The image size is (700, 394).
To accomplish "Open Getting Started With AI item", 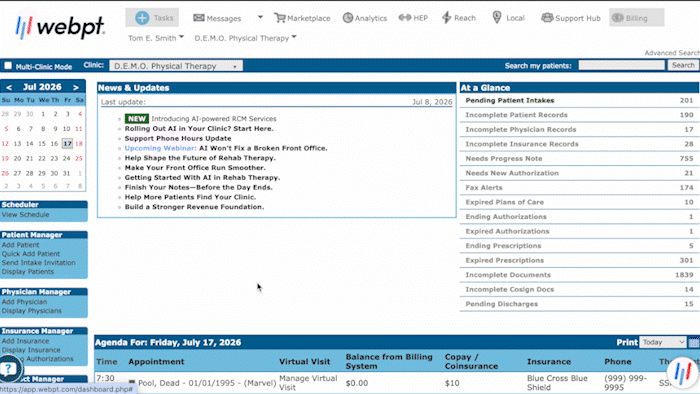I will point(202,178).
